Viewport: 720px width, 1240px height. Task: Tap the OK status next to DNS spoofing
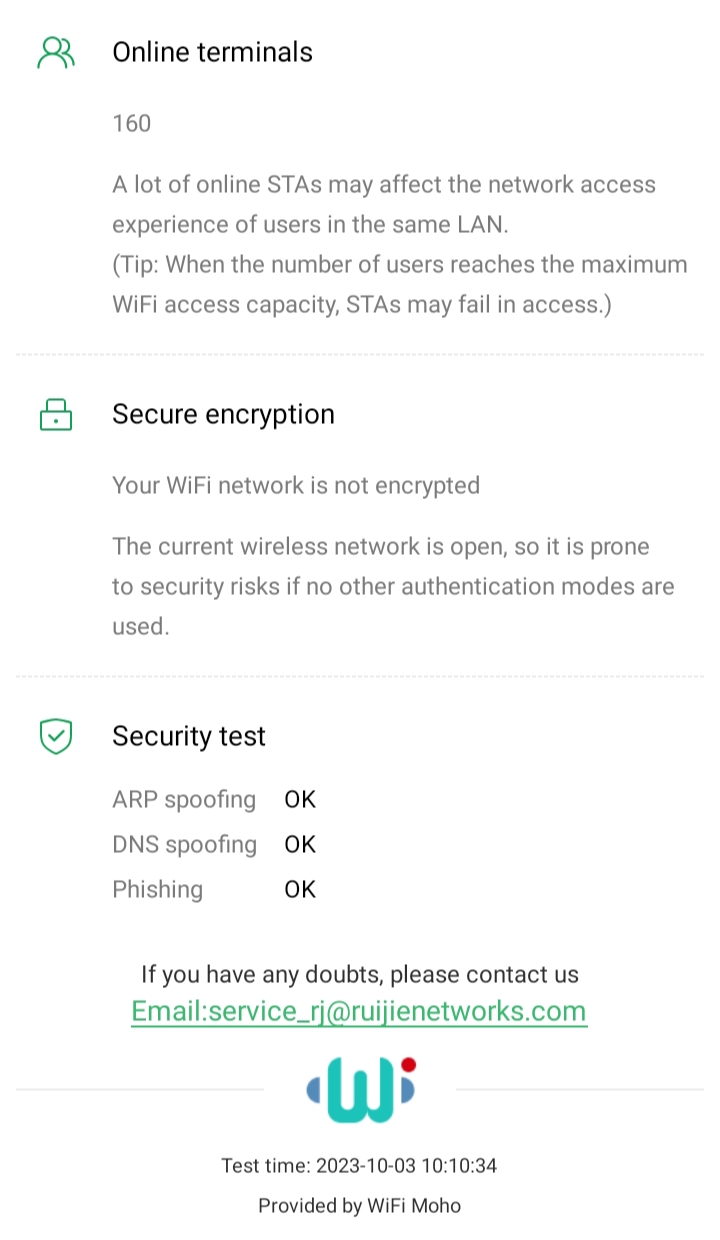click(300, 845)
